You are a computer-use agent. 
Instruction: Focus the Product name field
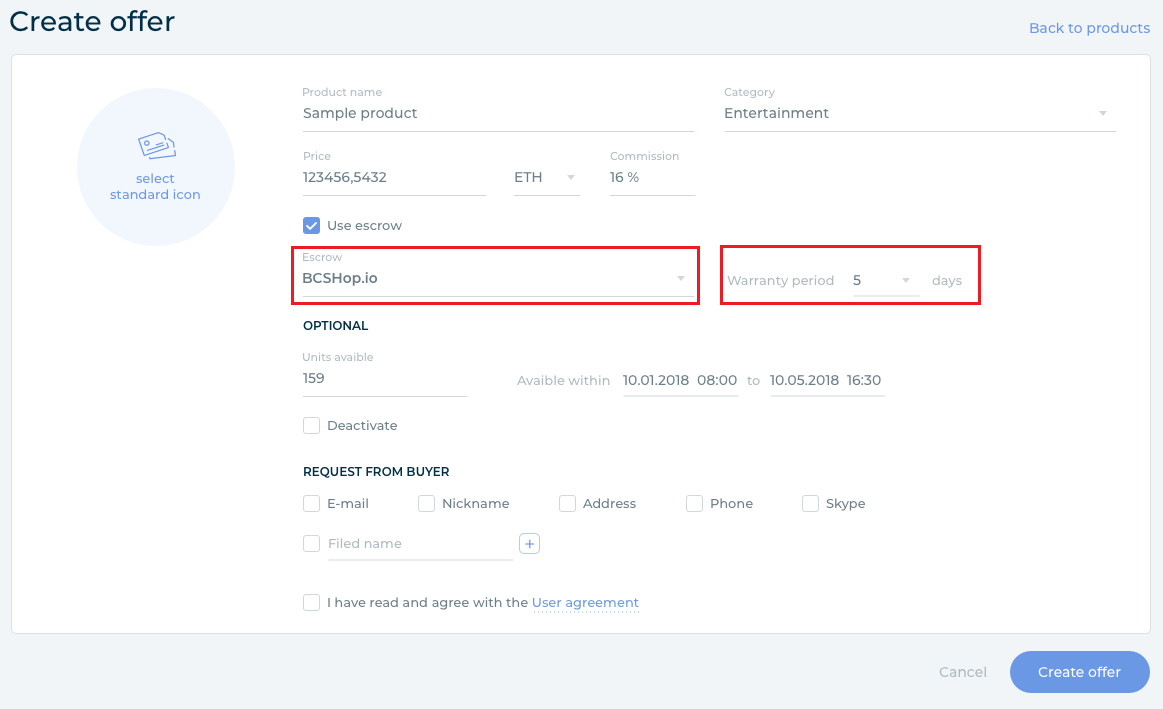(498, 113)
